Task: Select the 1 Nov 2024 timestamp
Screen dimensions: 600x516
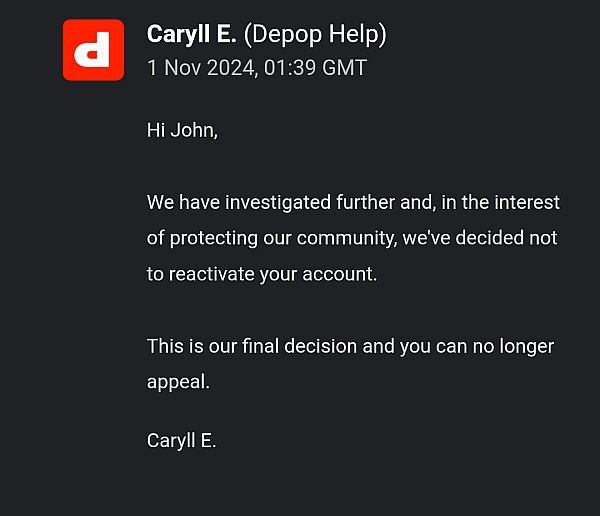Action: 201,68
